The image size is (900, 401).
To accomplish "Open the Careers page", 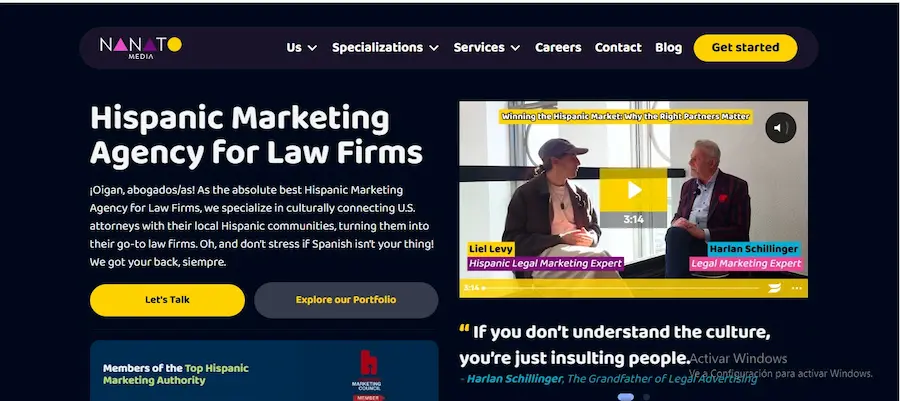I will pos(558,48).
